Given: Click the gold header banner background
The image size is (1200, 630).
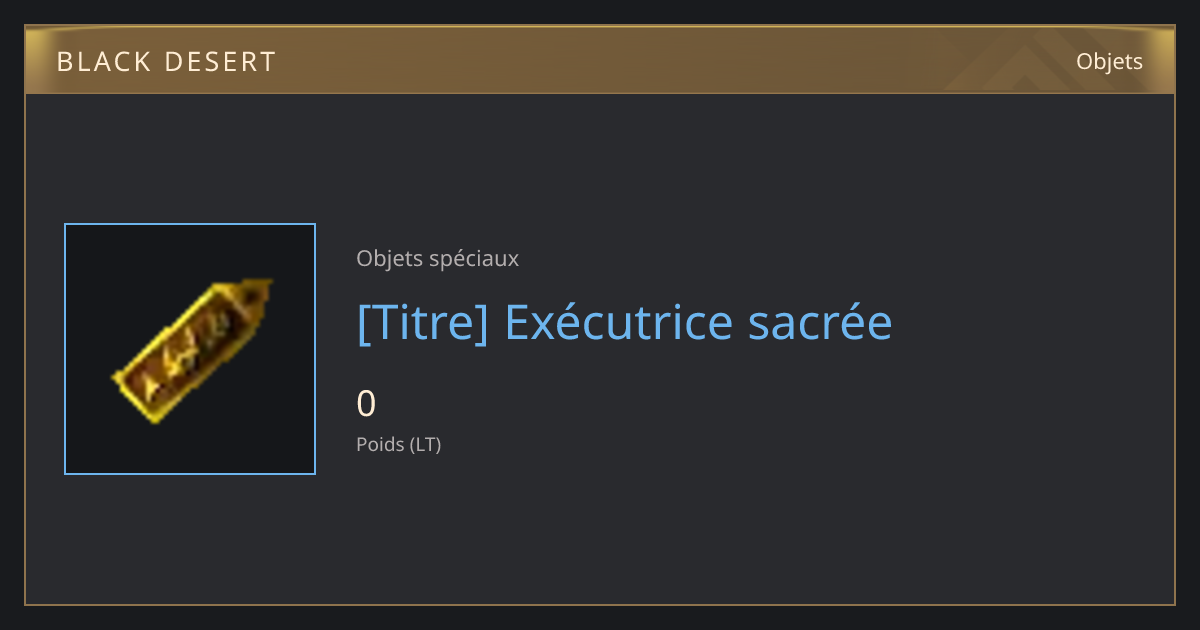Looking at the screenshot, I should [x=600, y=60].
